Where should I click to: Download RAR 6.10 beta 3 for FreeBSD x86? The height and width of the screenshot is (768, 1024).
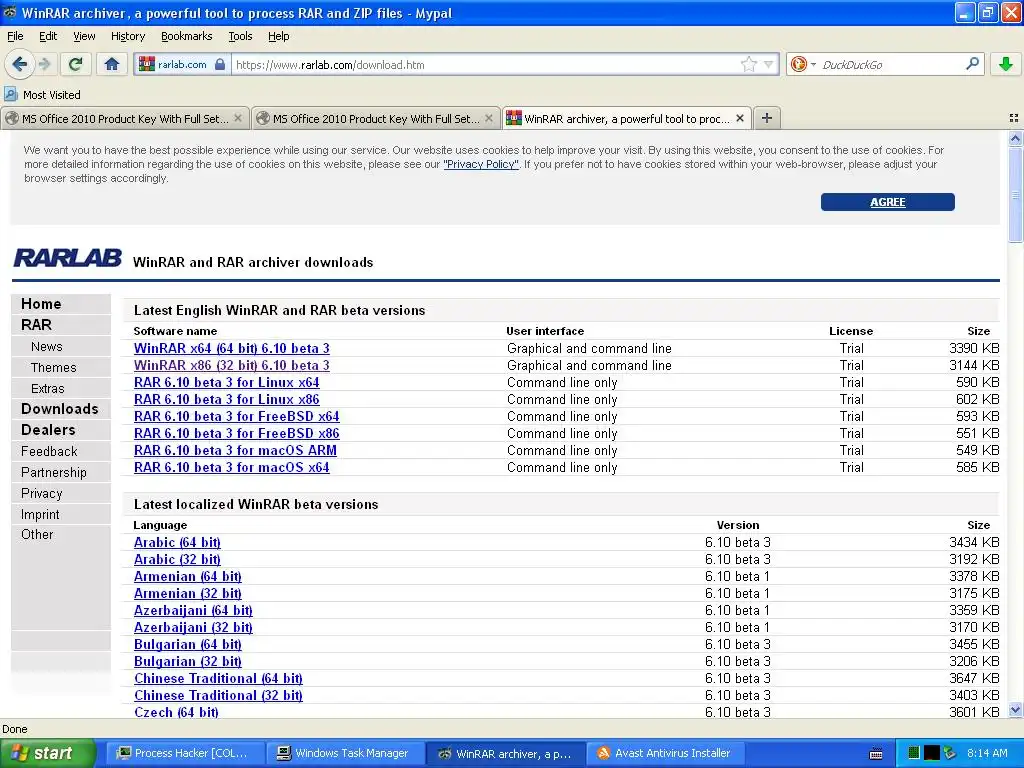tap(236, 433)
